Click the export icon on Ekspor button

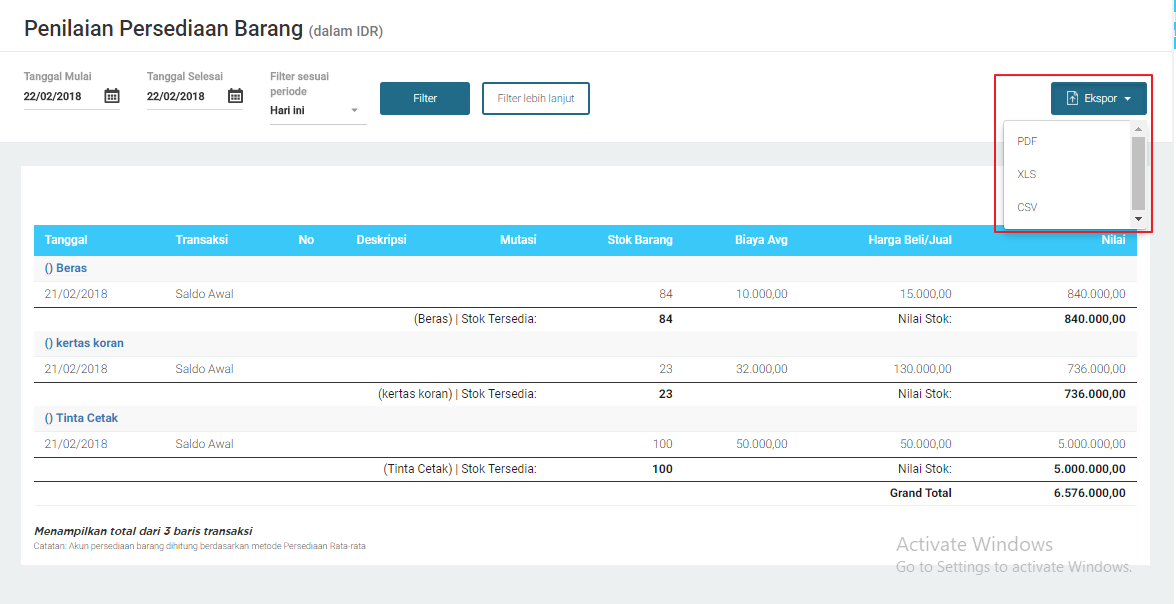click(1072, 99)
